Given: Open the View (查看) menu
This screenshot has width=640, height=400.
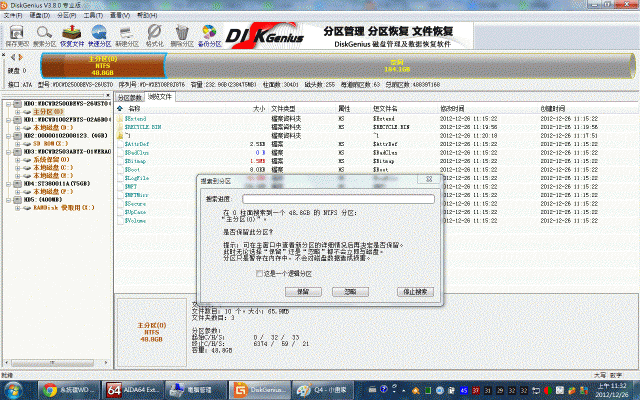Looking at the screenshot, I should [x=120, y=15].
